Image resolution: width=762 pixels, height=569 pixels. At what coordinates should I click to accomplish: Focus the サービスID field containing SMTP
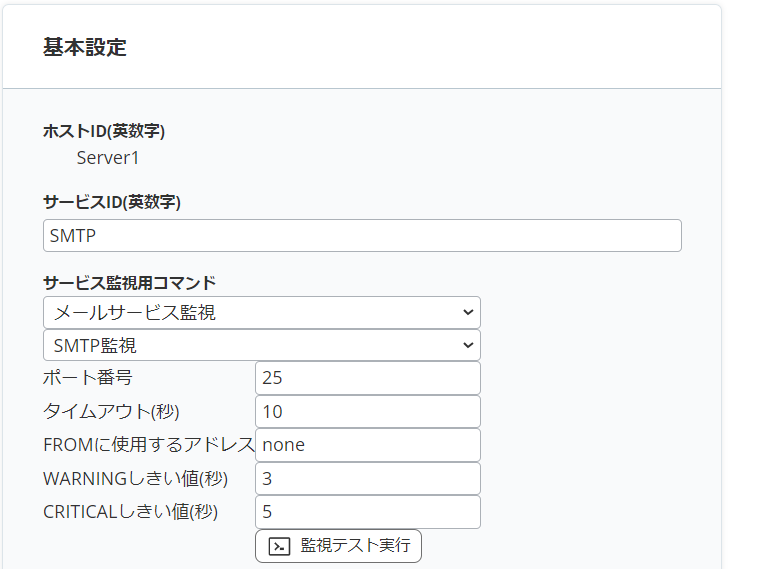point(362,236)
